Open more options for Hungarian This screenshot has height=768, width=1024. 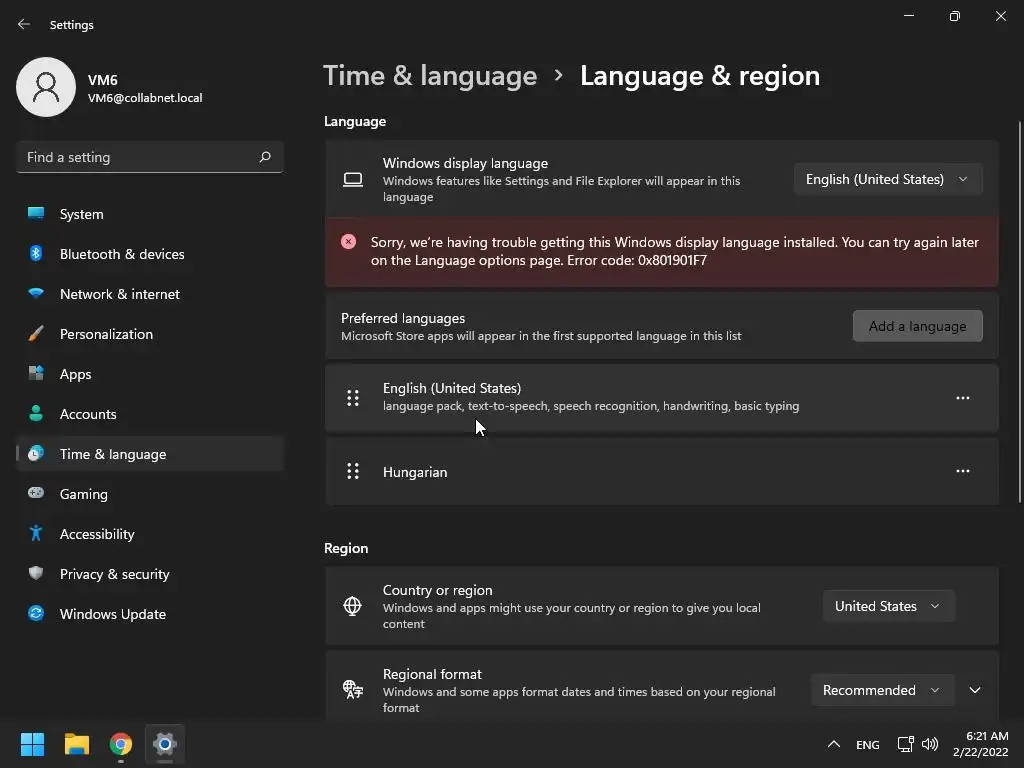coord(963,471)
